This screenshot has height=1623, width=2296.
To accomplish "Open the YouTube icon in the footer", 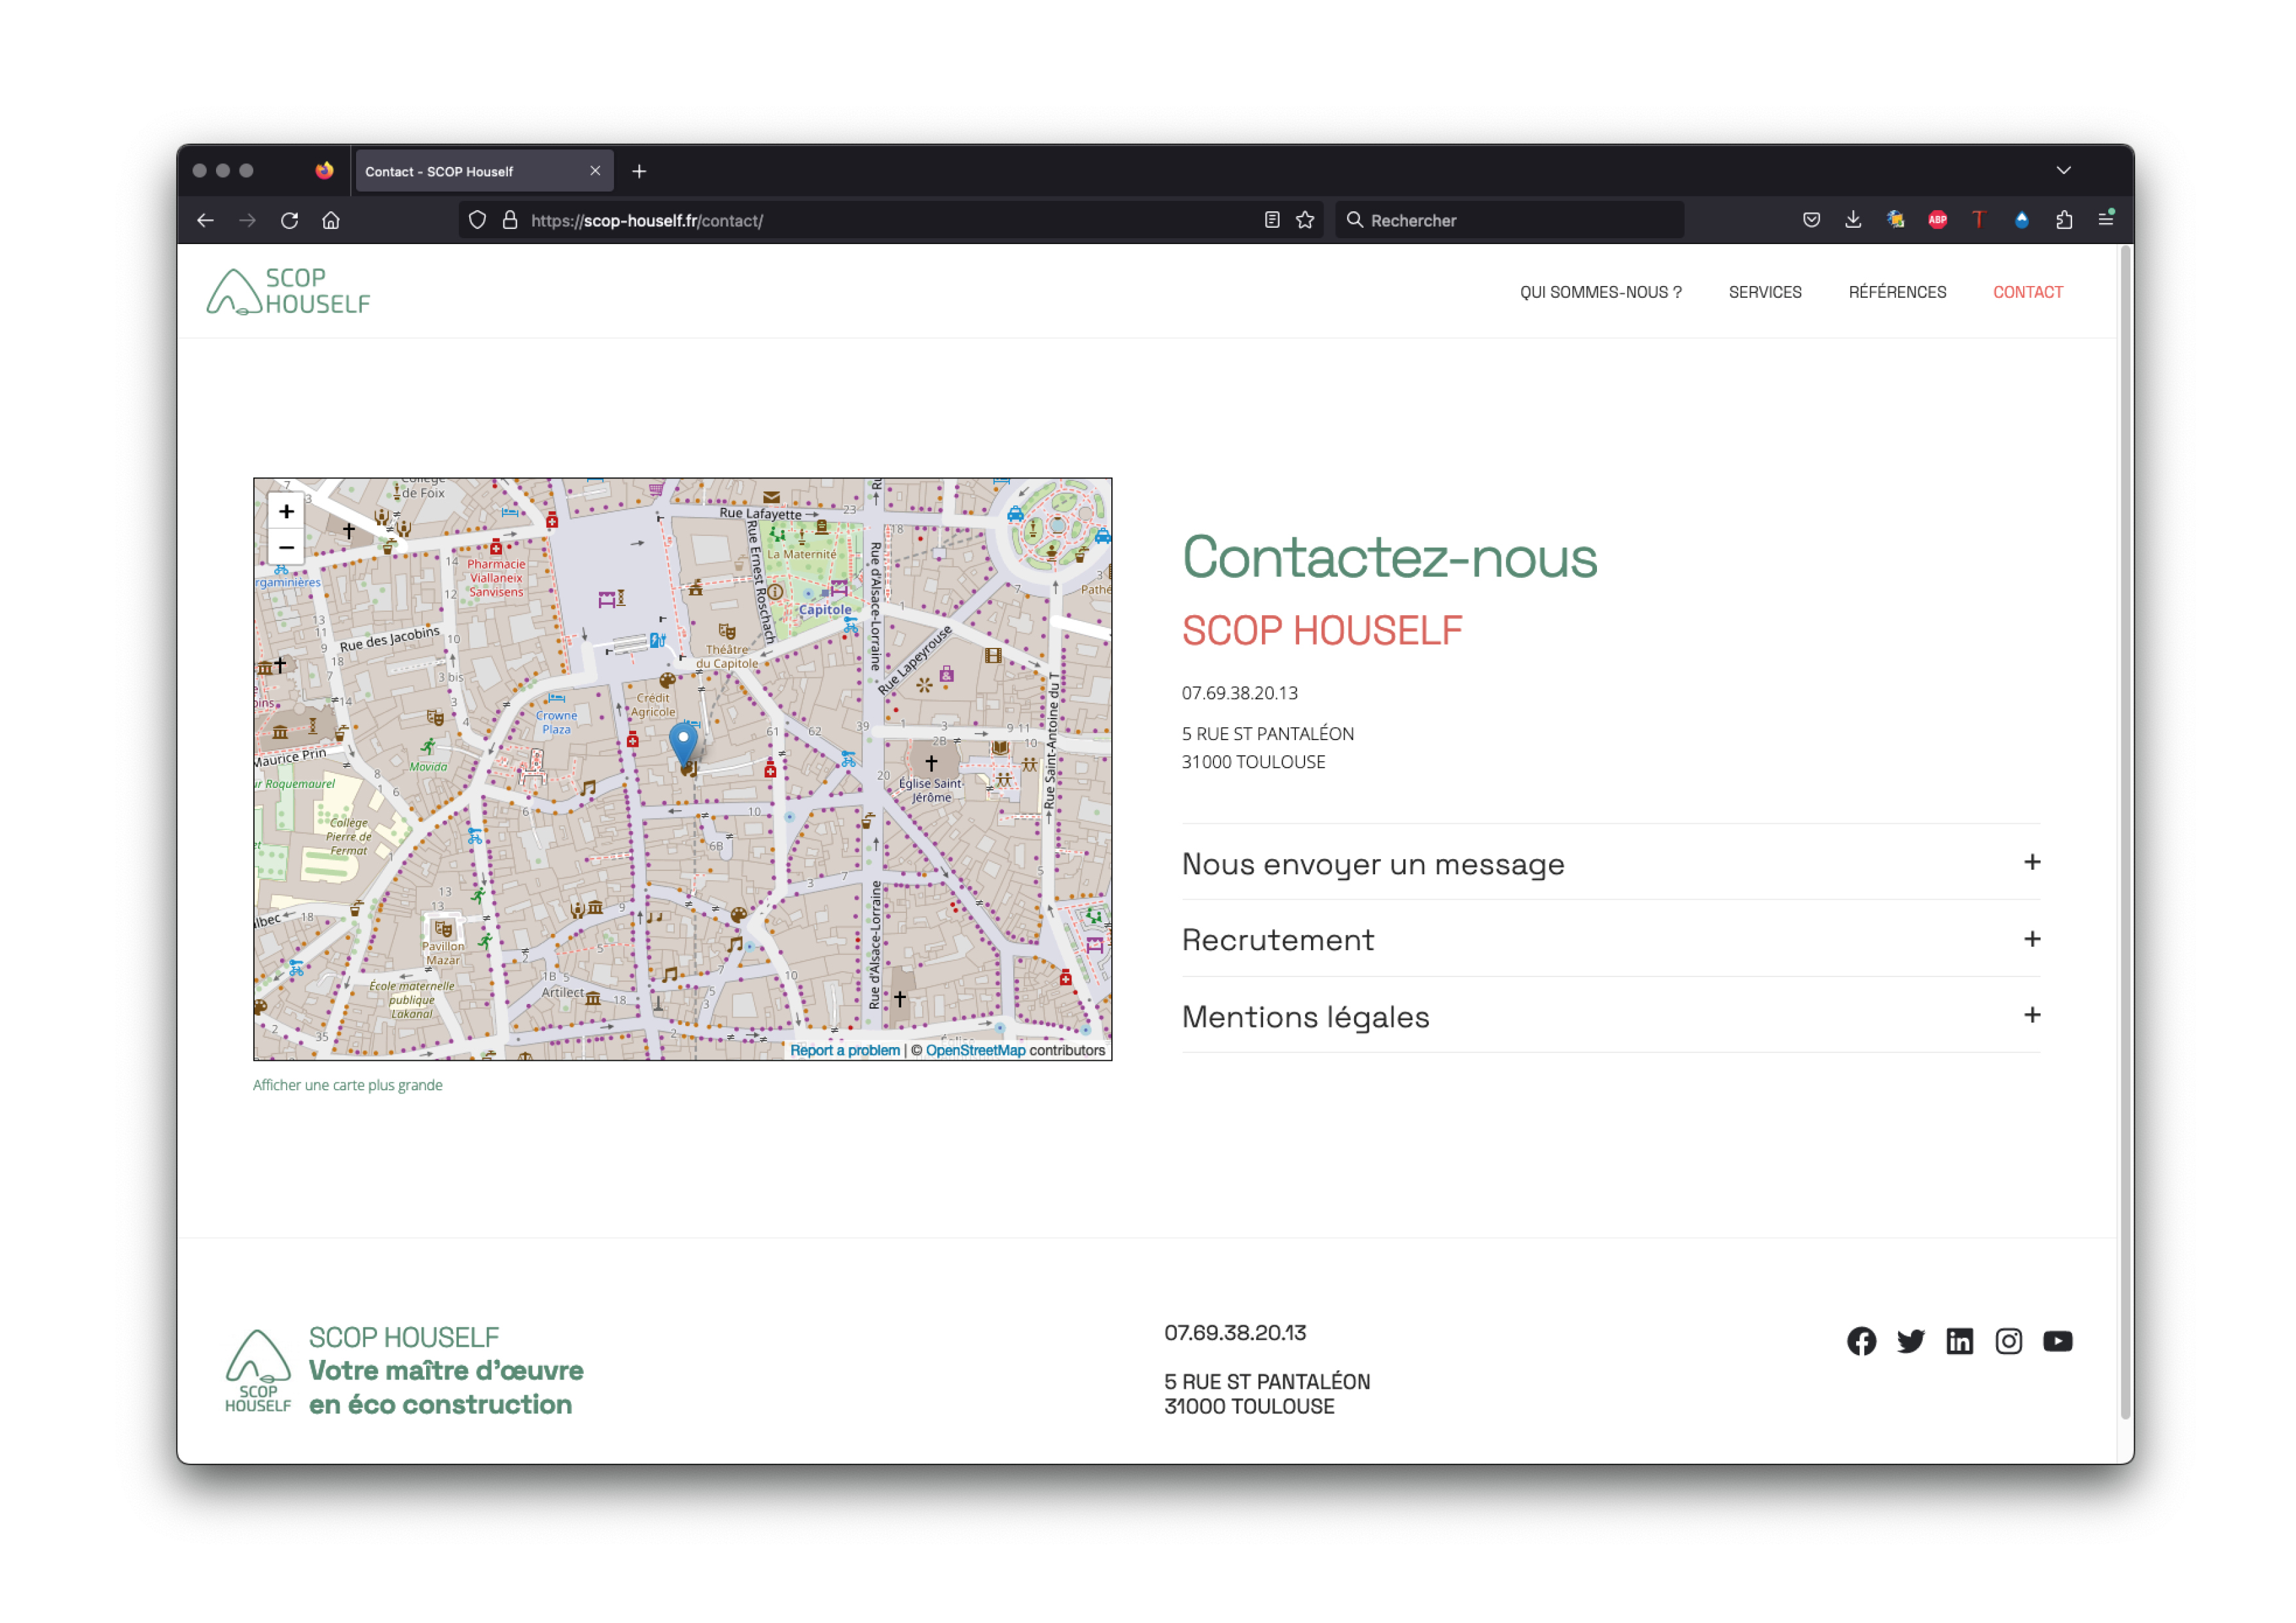I will pos(2057,1341).
